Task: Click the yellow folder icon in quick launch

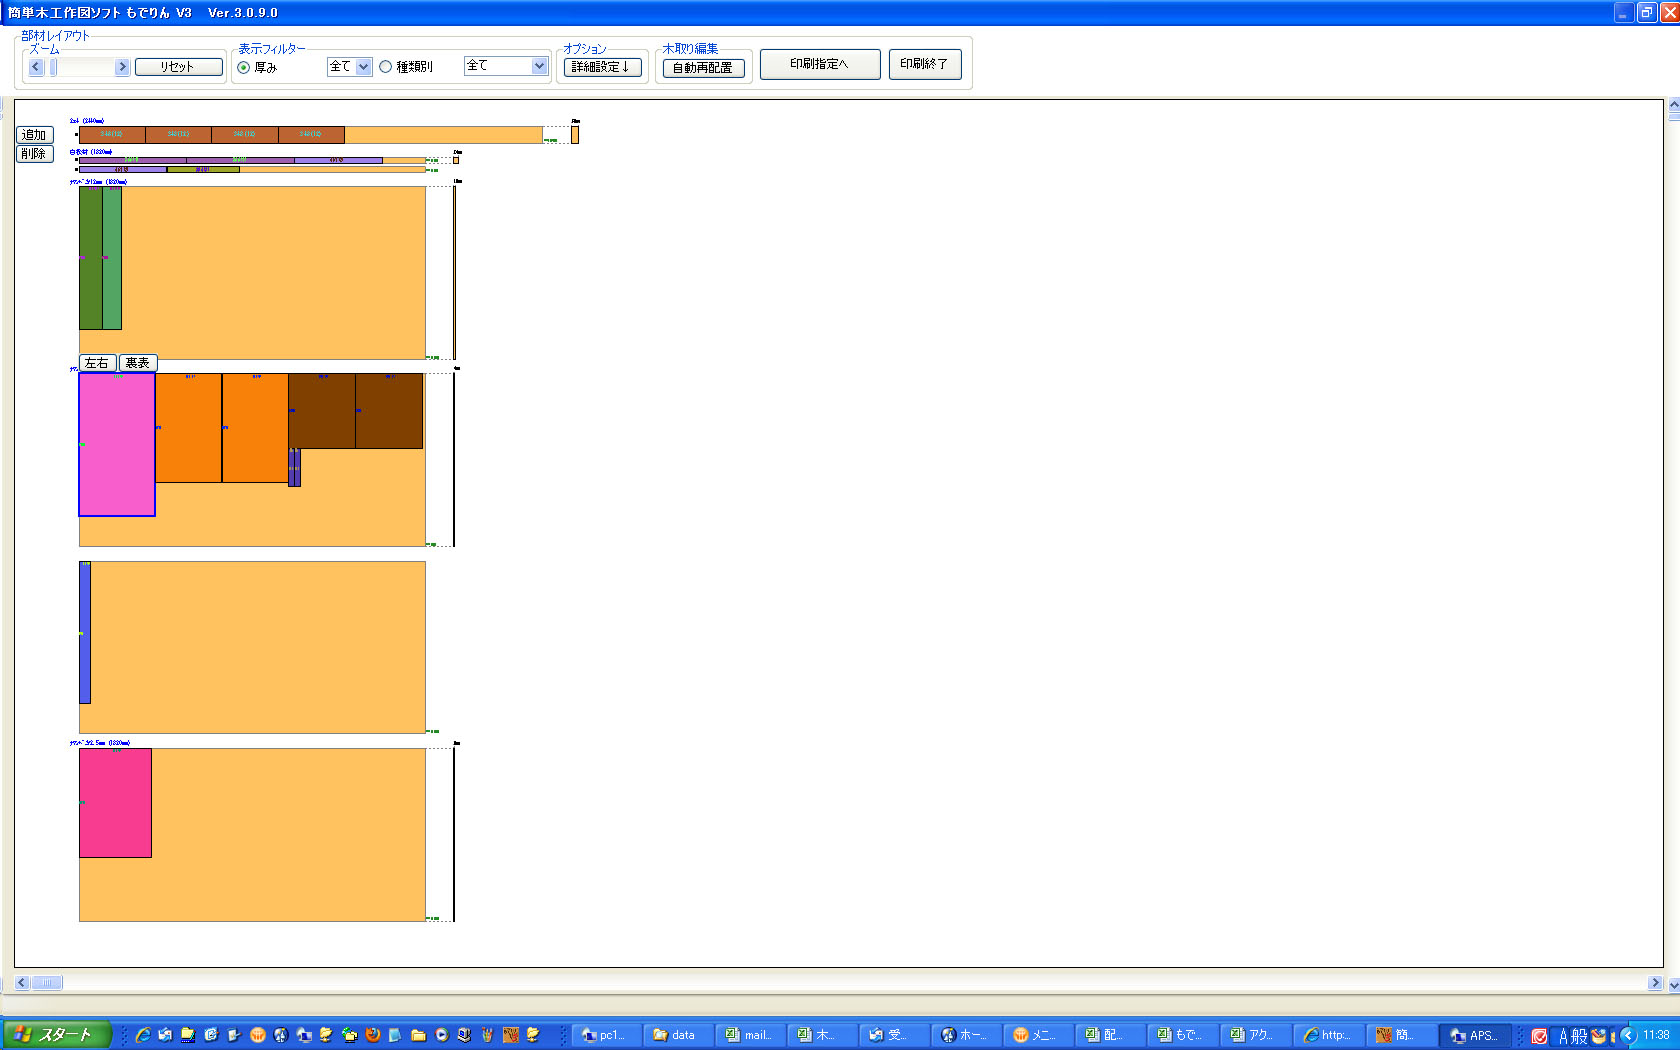Action: [418, 1035]
